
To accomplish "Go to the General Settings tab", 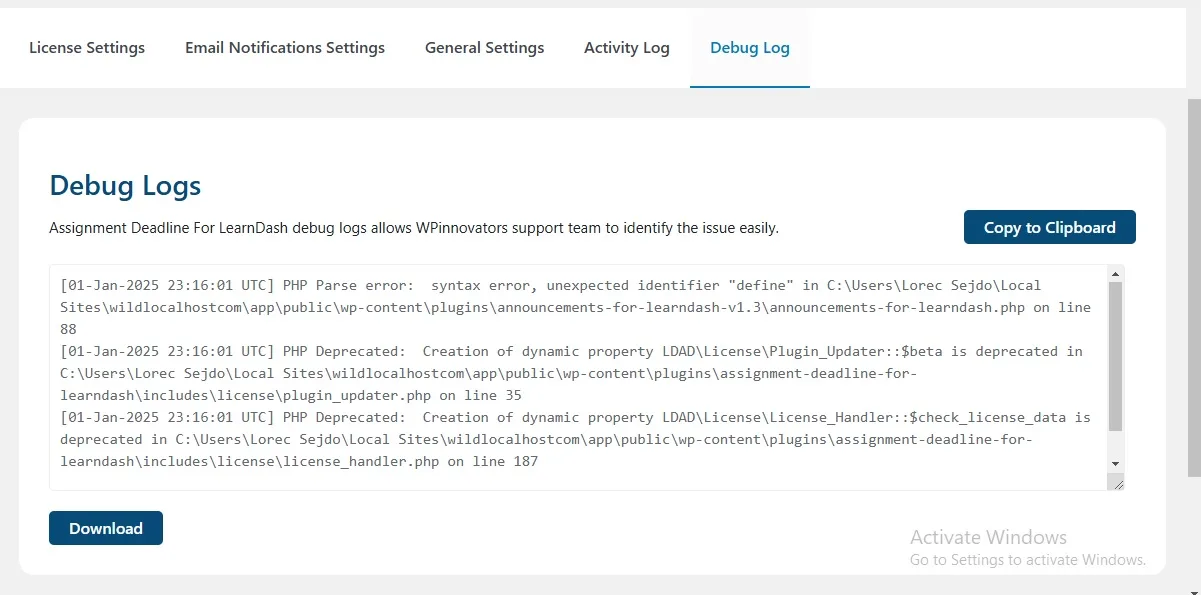I will click(x=484, y=47).
